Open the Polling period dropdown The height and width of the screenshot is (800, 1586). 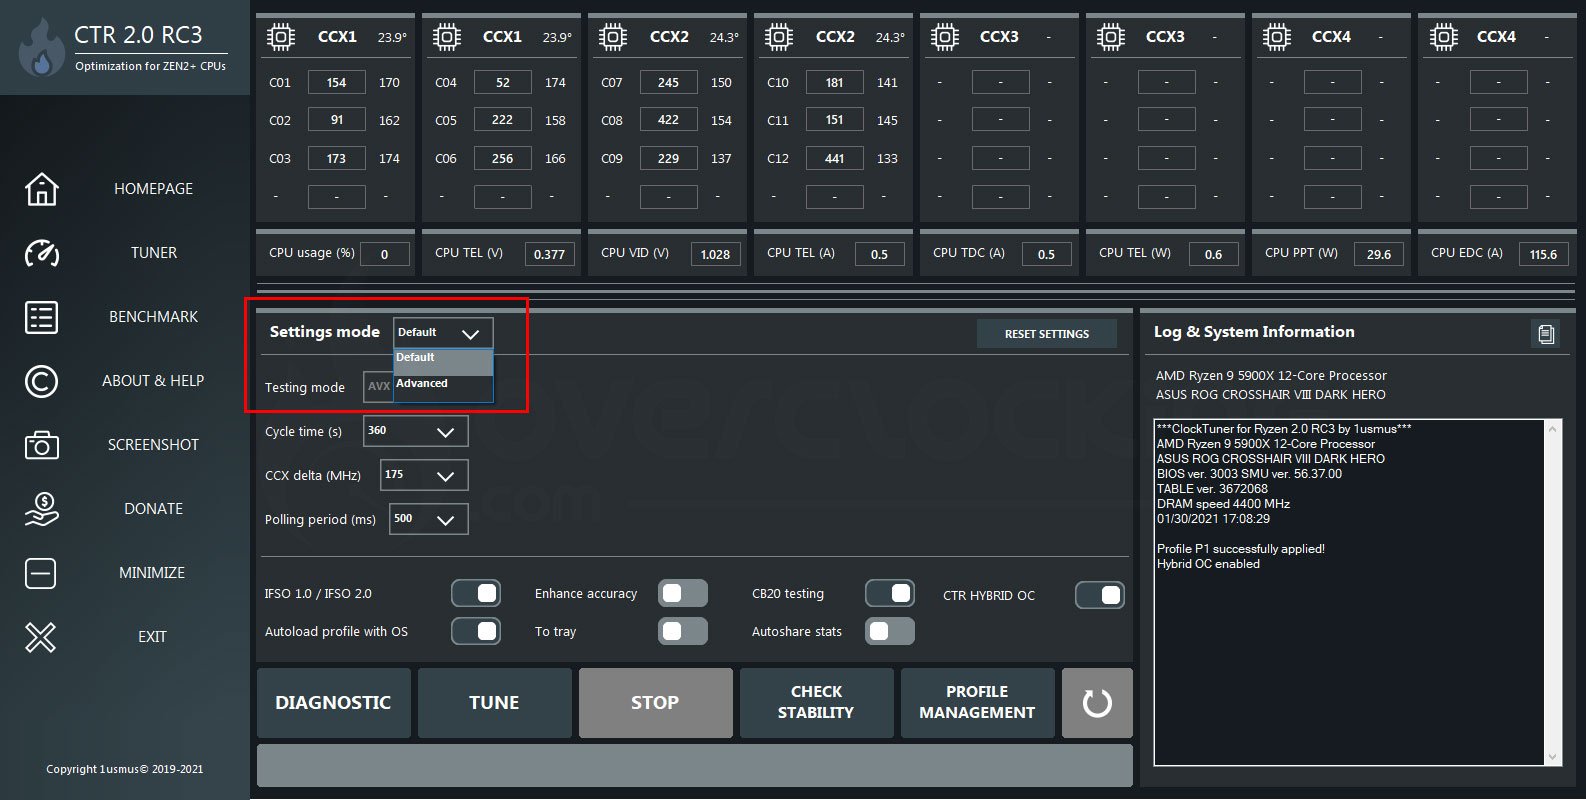[428, 519]
